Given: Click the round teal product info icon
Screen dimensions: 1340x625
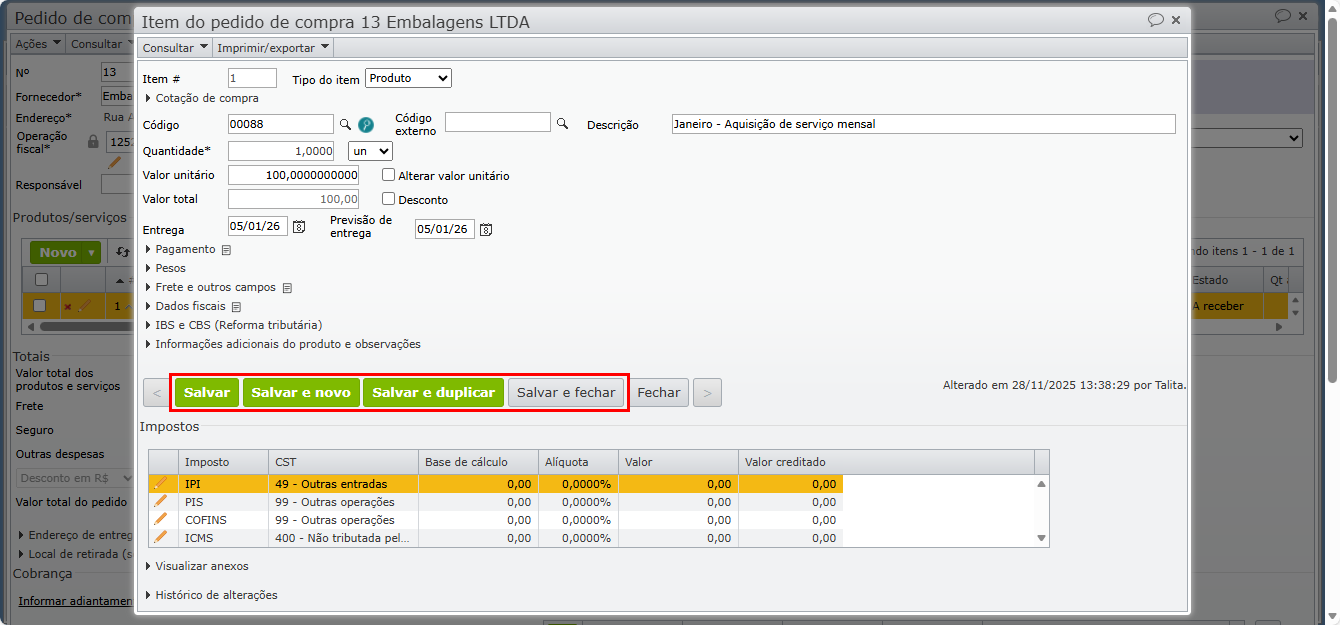Looking at the screenshot, I should click(x=366, y=125).
